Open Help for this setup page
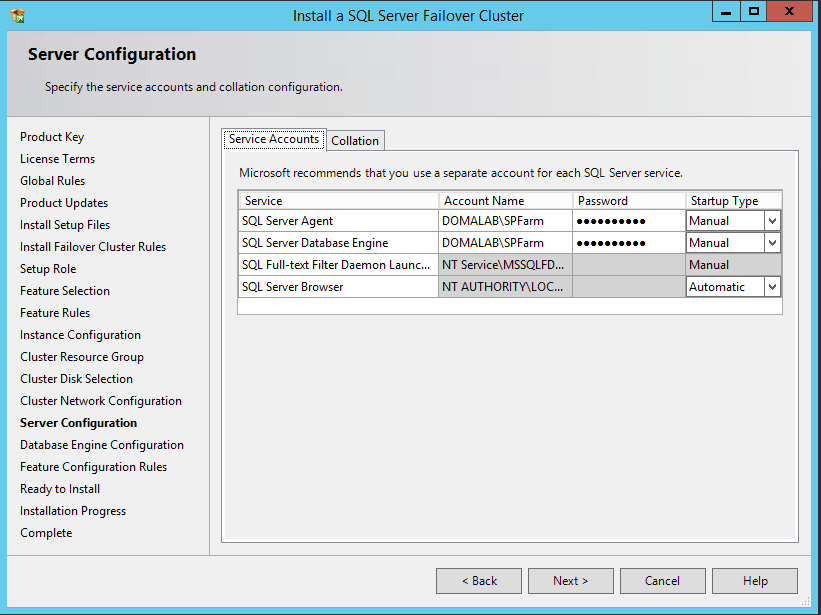 [x=755, y=581]
